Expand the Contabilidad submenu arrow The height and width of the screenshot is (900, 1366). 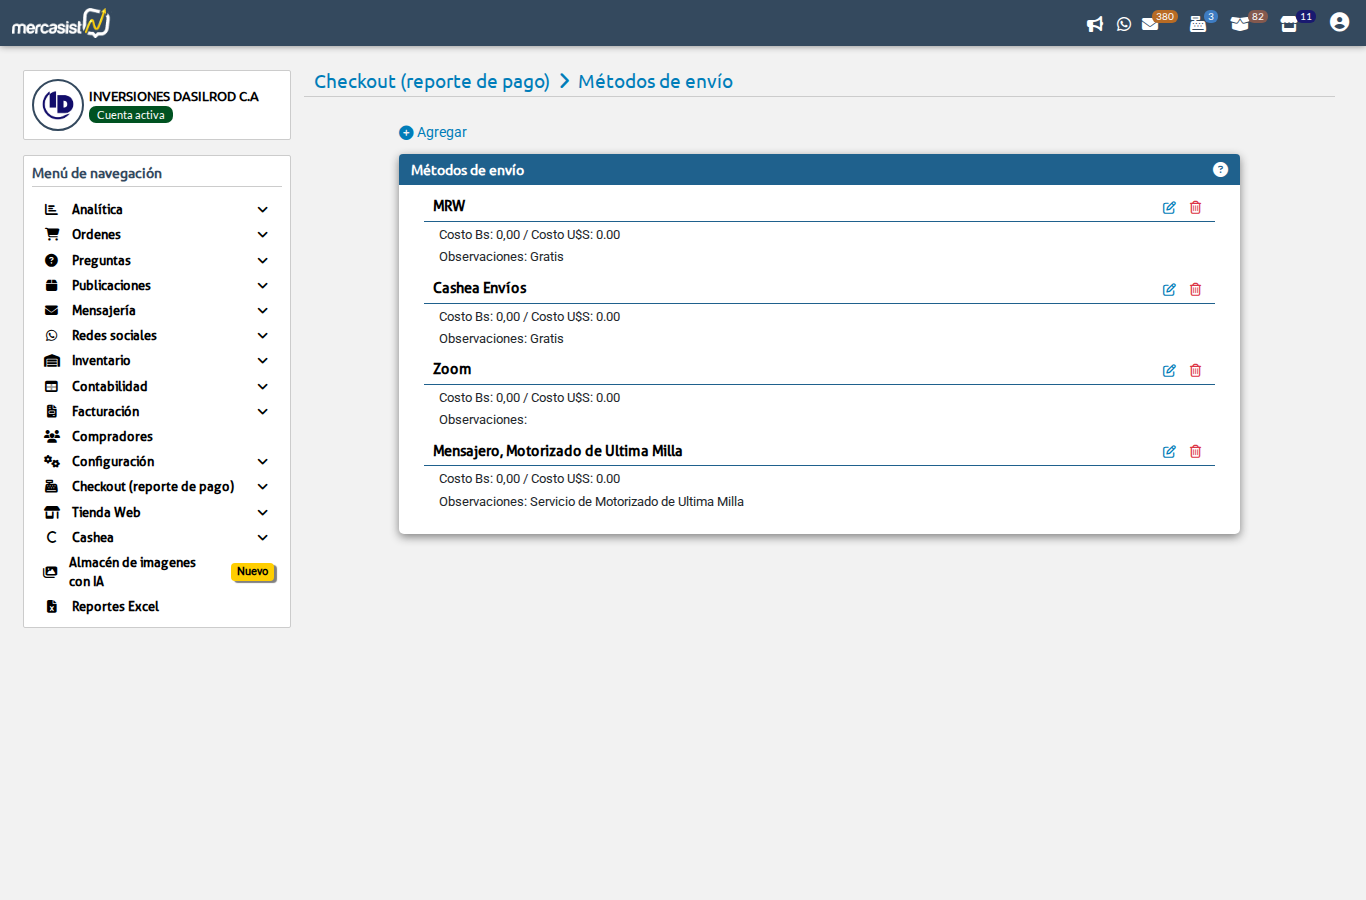click(263, 387)
